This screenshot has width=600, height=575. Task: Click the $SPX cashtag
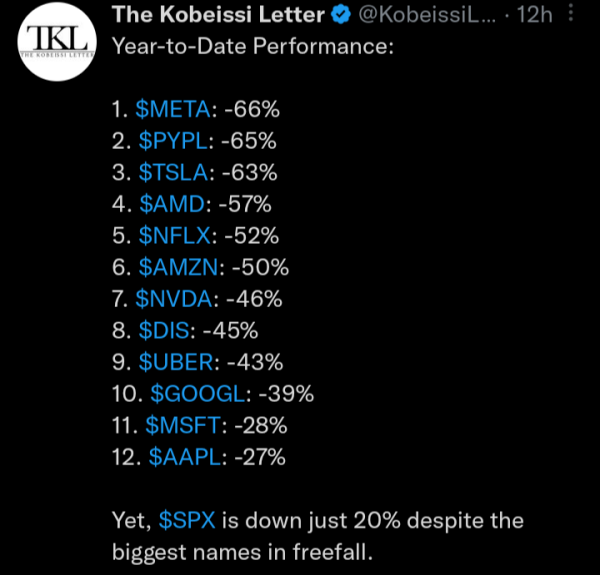pyautogui.click(x=187, y=520)
